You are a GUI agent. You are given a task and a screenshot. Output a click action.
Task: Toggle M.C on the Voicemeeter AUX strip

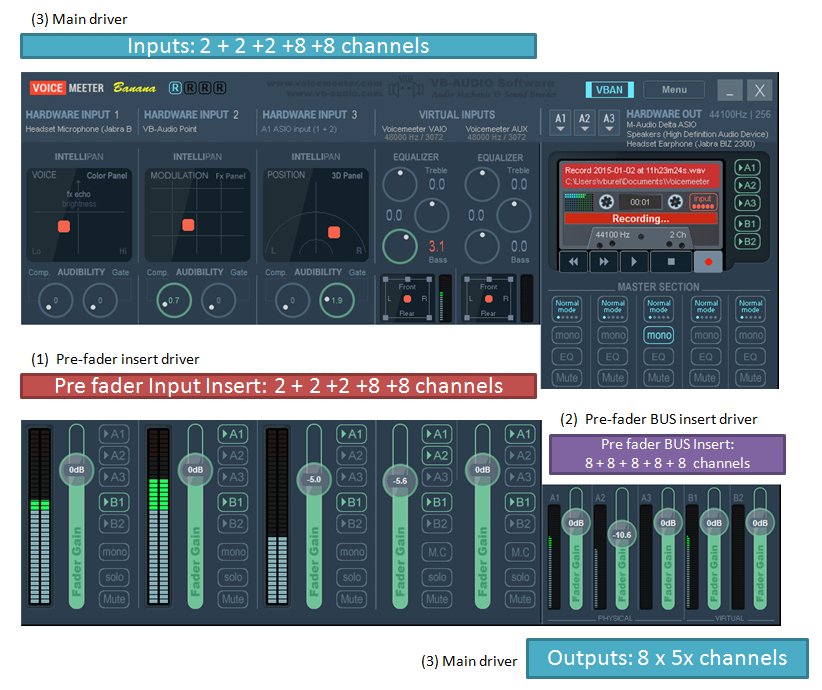coord(520,552)
